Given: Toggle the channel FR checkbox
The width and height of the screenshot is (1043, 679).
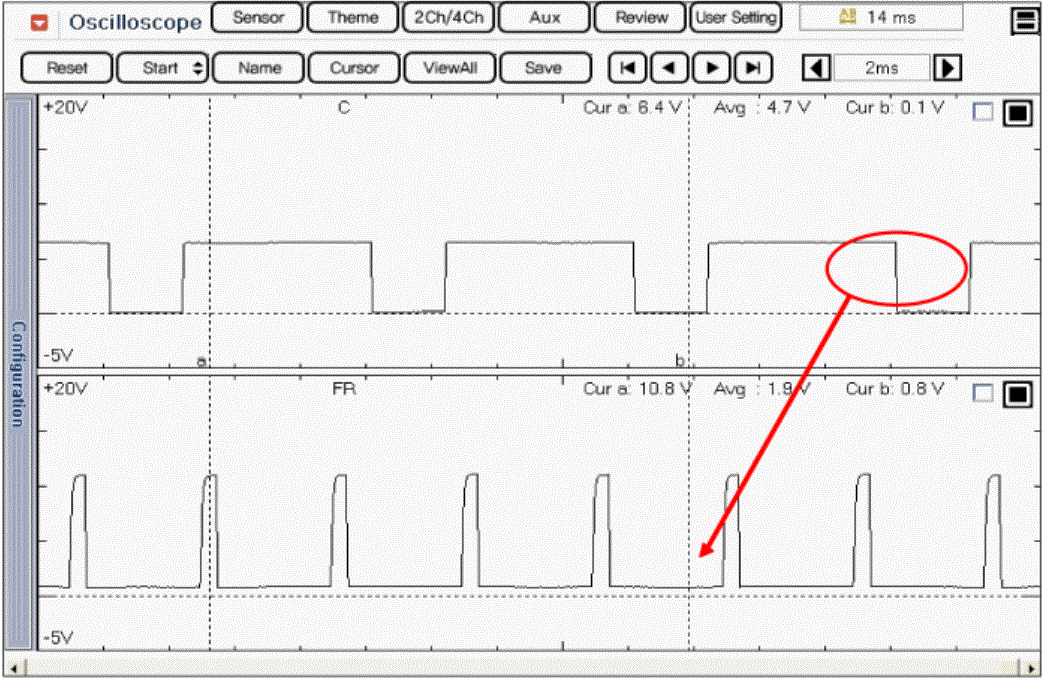Looking at the screenshot, I should click(x=983, y=394).
